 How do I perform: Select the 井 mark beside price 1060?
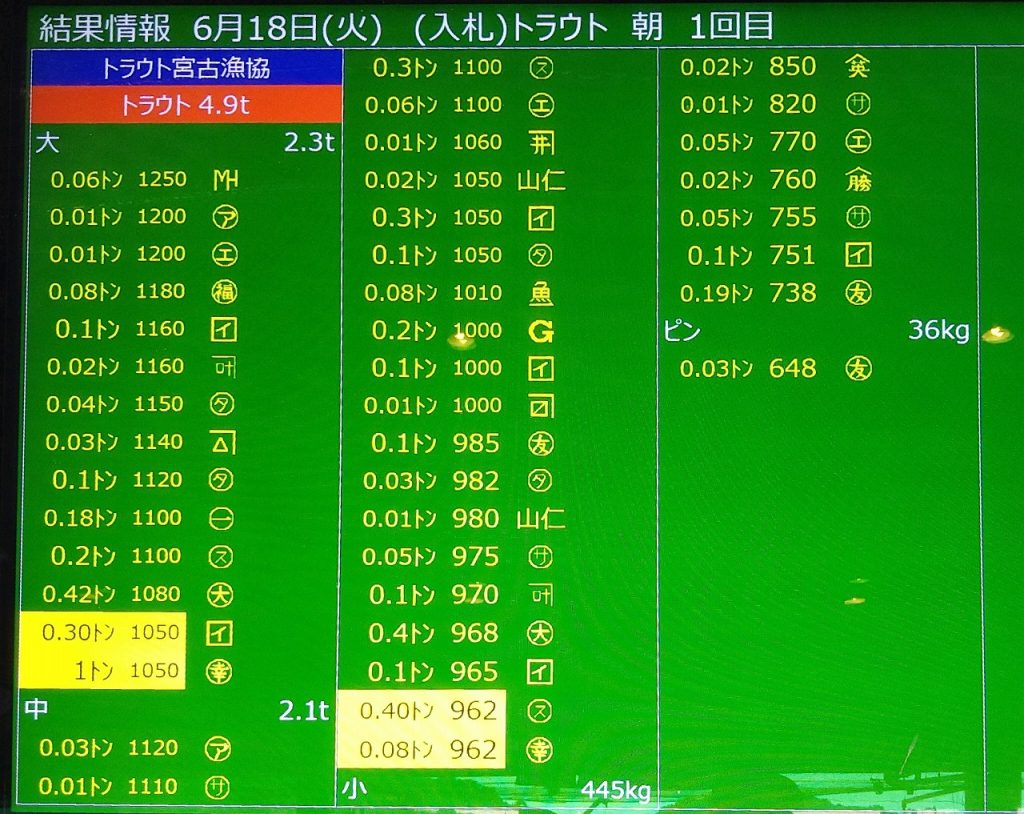542,142
